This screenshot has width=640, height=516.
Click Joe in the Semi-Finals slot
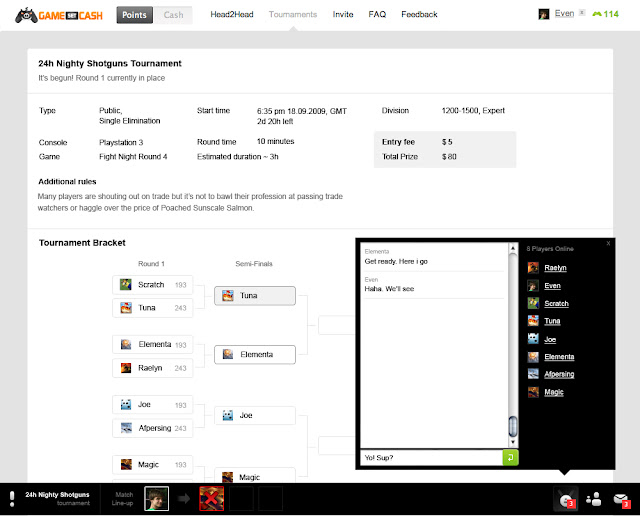pos(255,415)
